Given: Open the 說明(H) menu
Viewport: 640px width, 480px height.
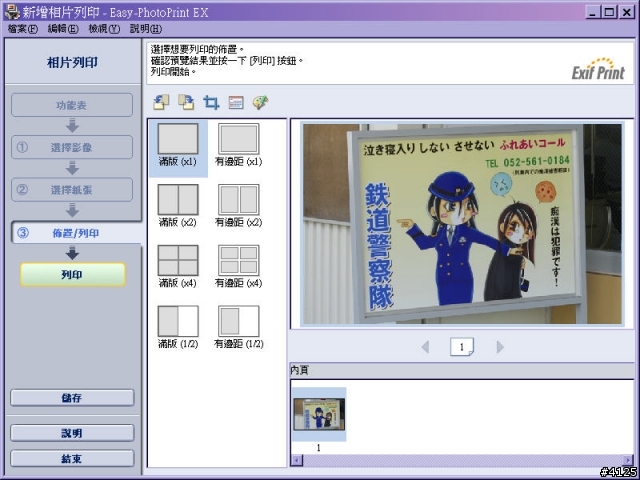Looking at the screenshot, I should pyautogui.click(x=146, y=29).
